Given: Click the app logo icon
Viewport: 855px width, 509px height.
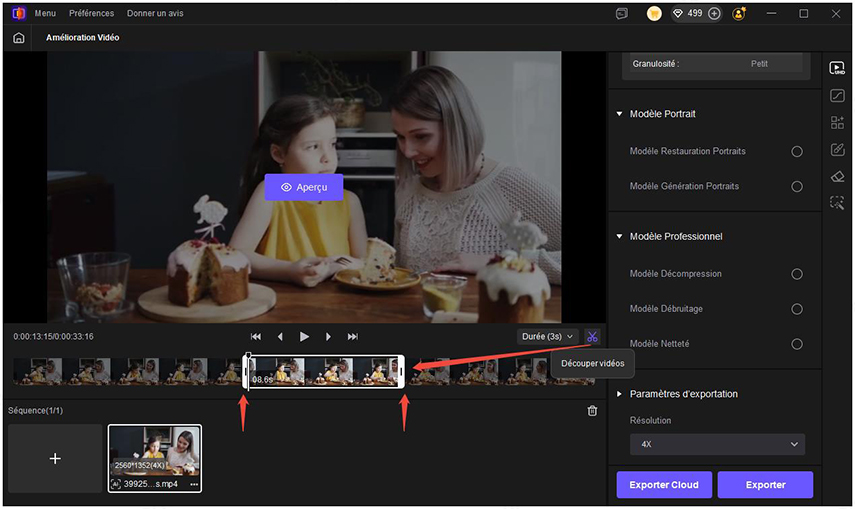Looking at the screenshot, I should pos(19,13).
